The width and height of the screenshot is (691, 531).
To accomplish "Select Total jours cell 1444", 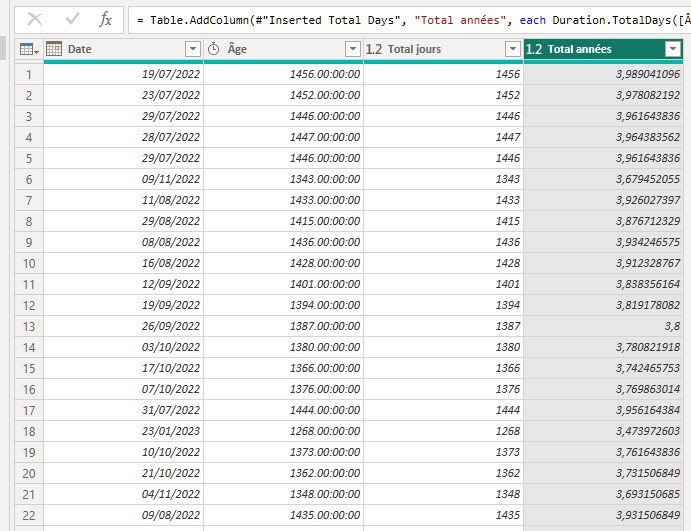I will tap(443, 410).
